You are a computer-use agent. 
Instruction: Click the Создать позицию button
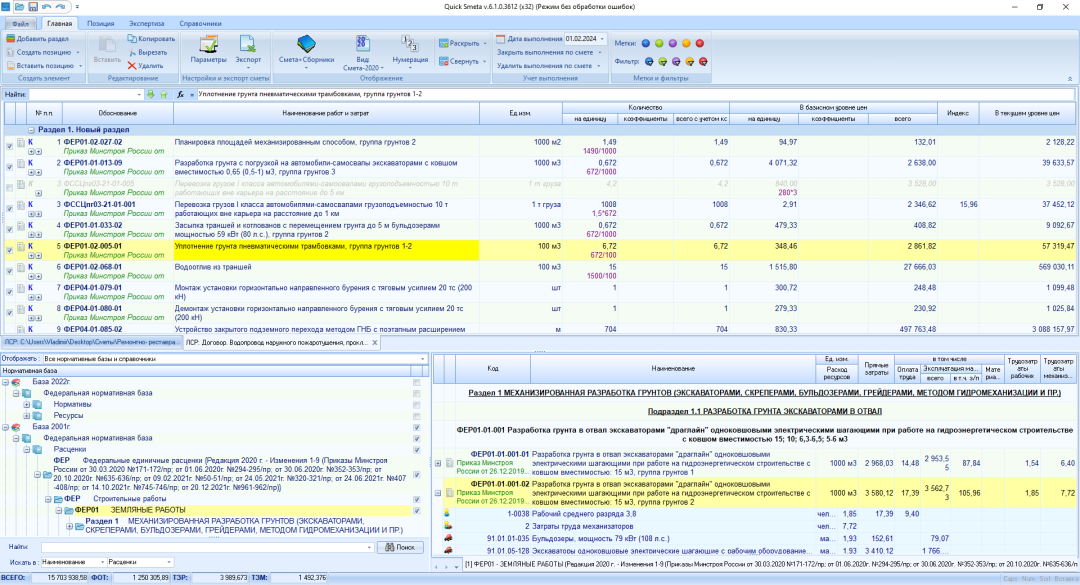tap(43, 52)
